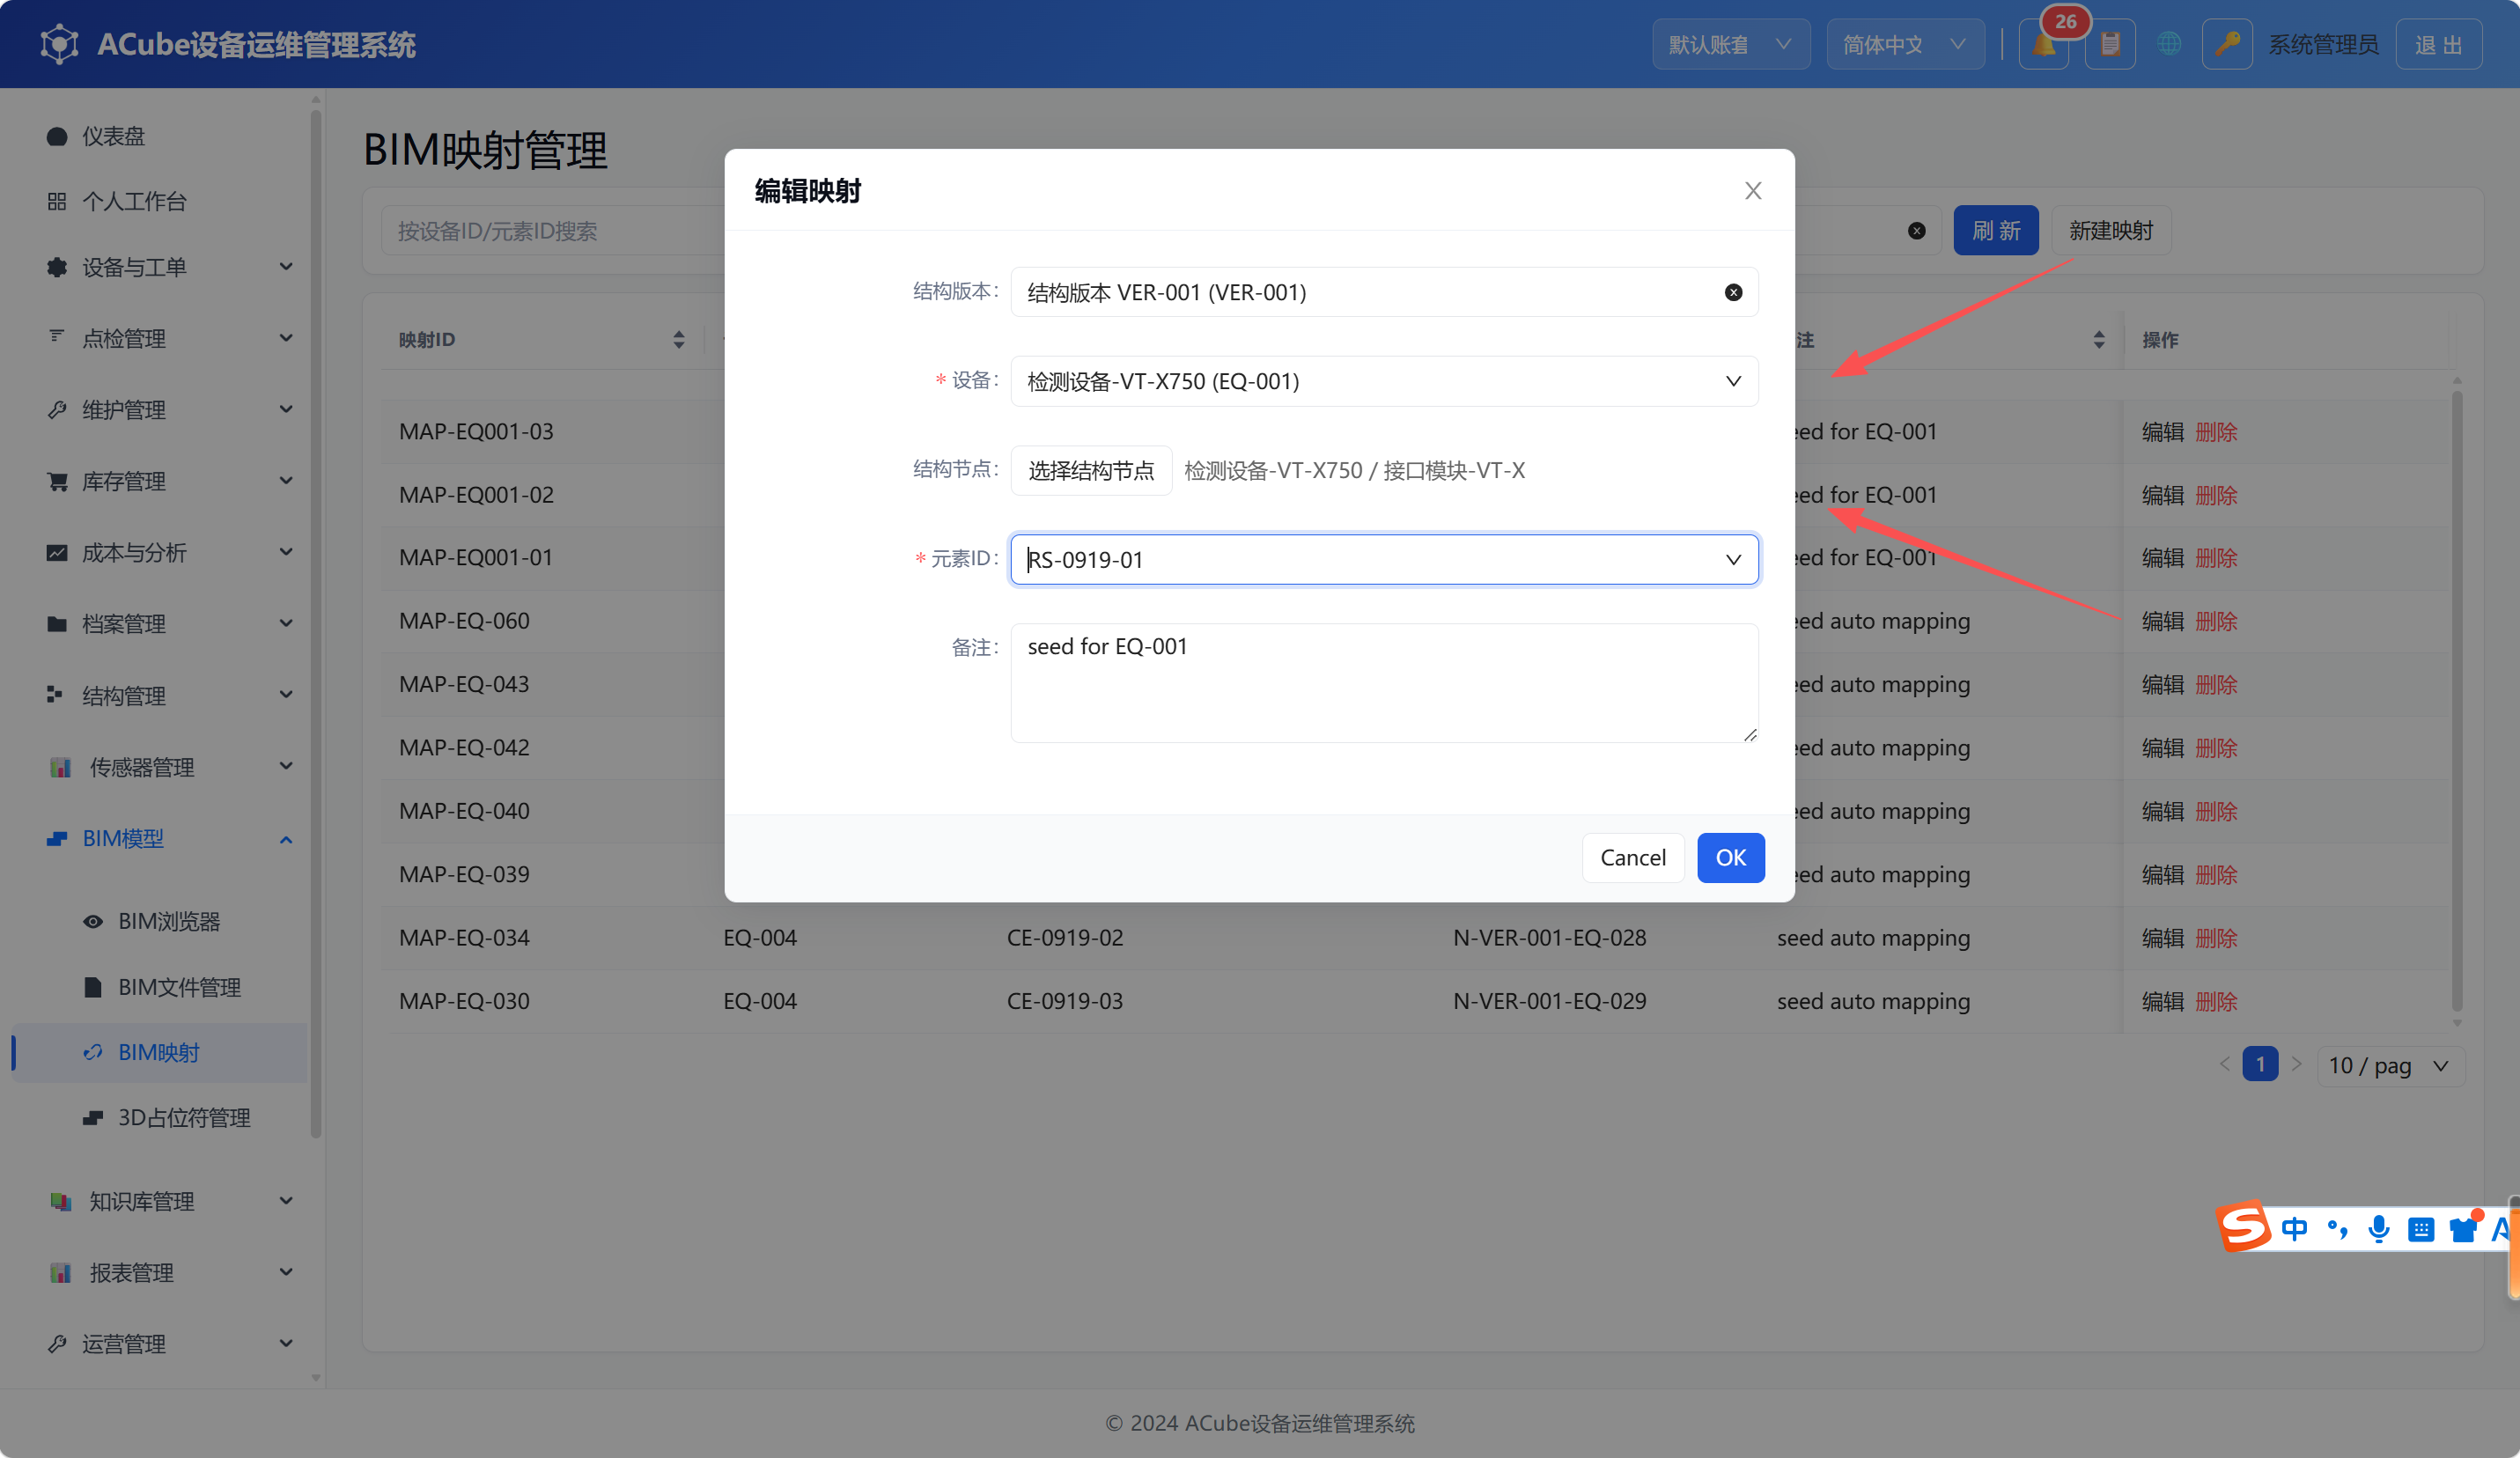Screen dimensions: 2520x1458
Task: Click the key icon beside 系统管理员
Action: tap(2227, 45)
